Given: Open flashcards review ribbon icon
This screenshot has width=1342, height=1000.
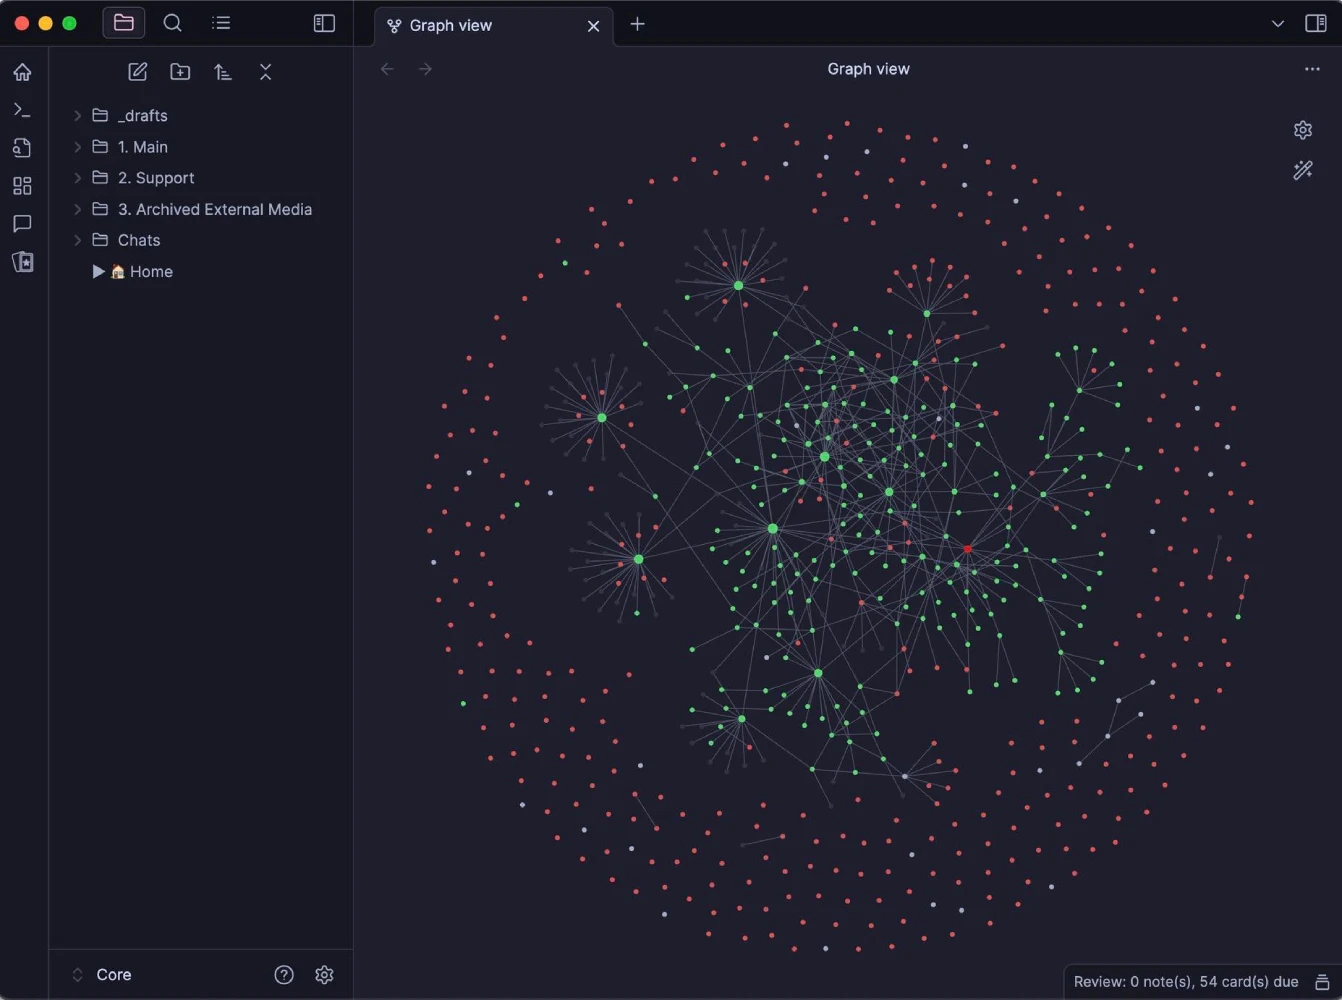Looking at the screenshot, I should tap(22, 262).
